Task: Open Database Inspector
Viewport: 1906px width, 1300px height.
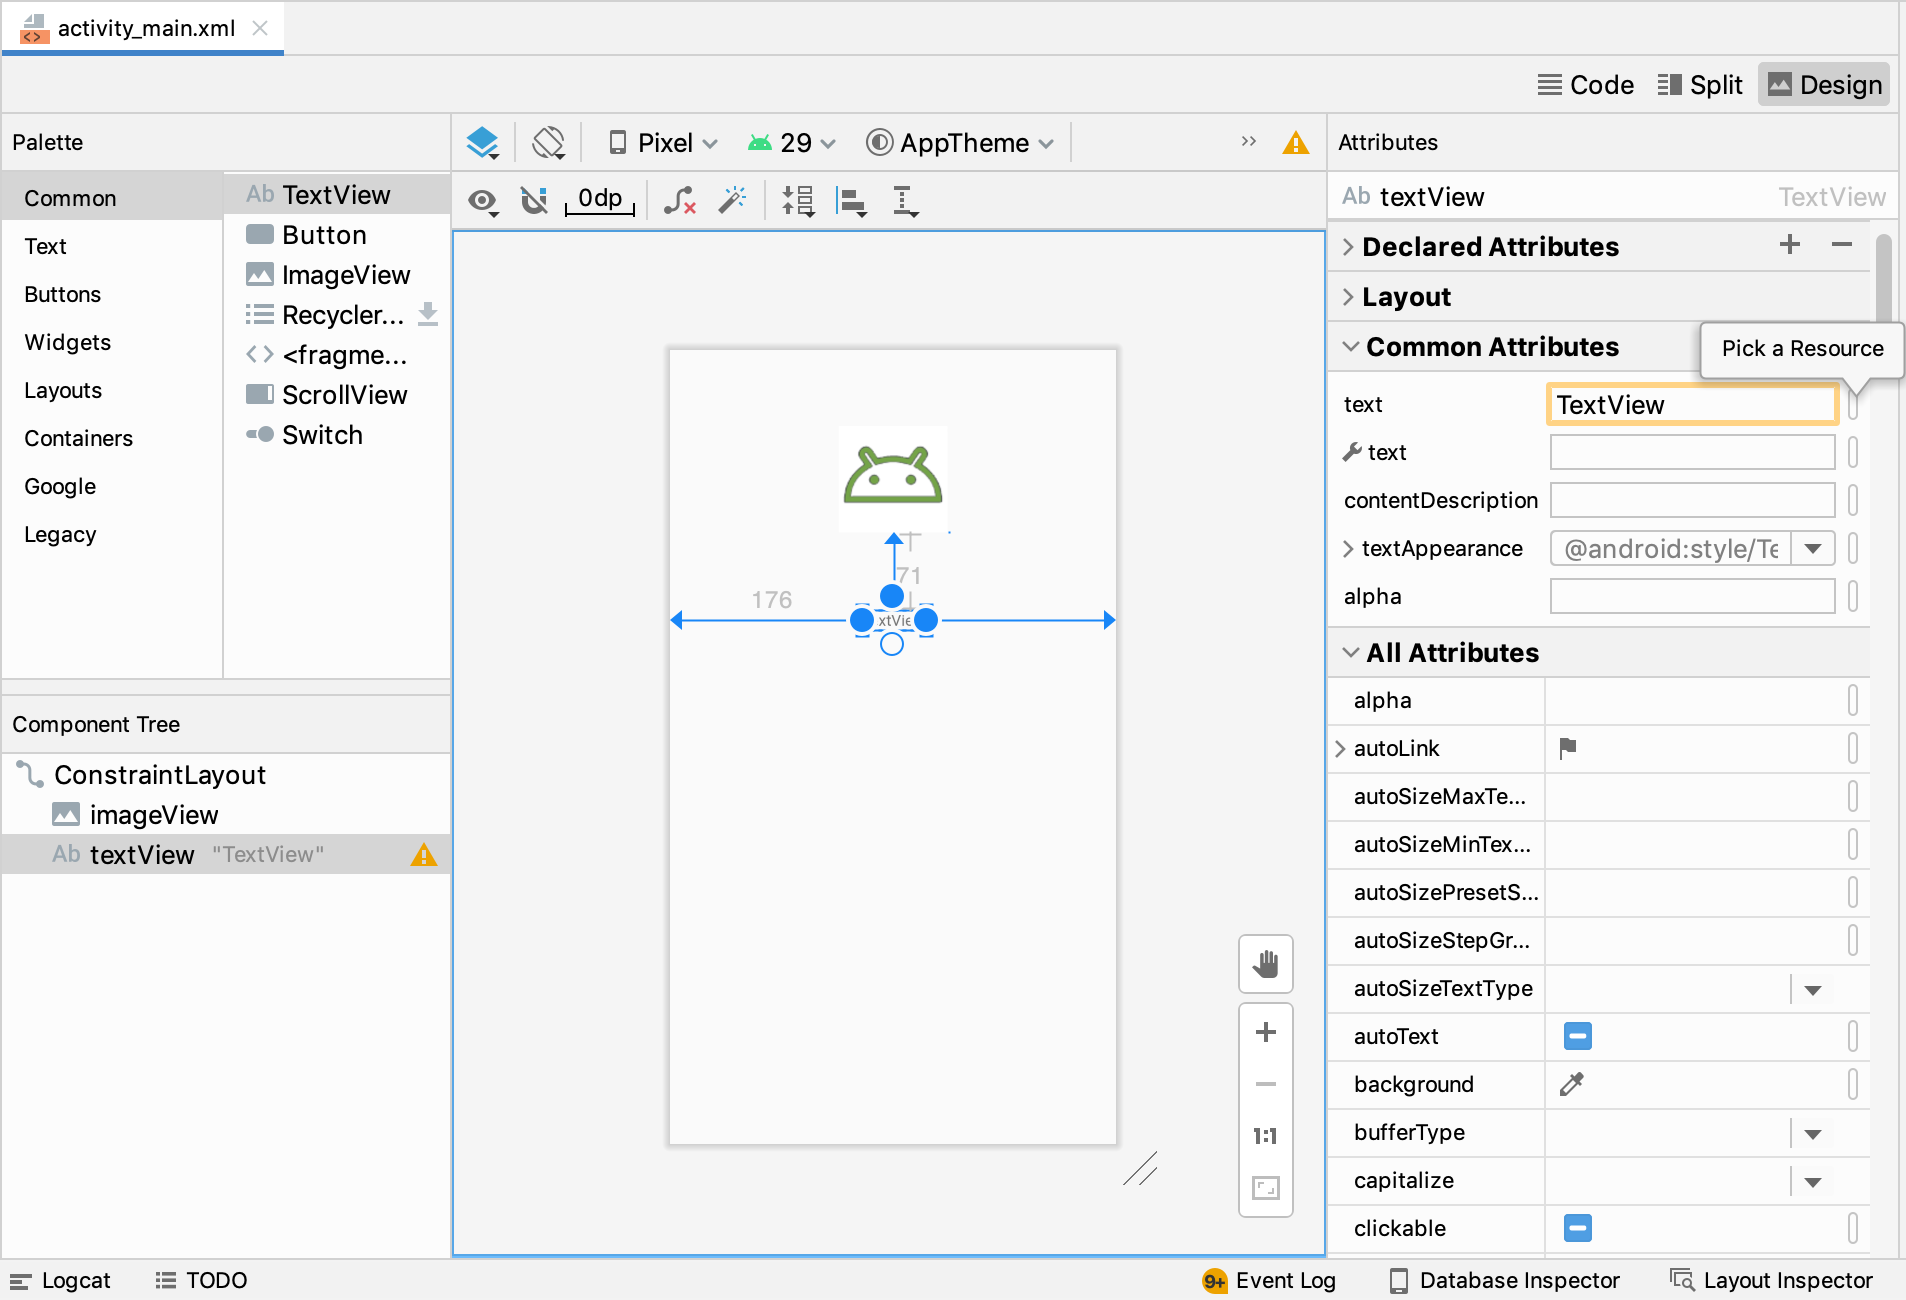Action: [x=1505, y=1280]
